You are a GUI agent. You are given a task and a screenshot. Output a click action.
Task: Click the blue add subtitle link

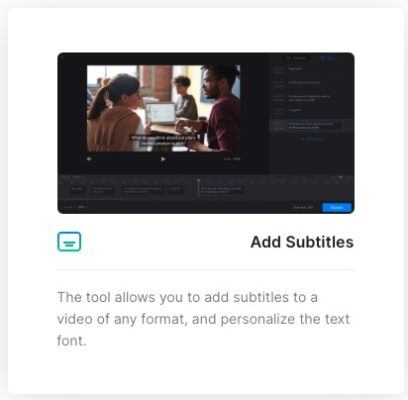311,139
